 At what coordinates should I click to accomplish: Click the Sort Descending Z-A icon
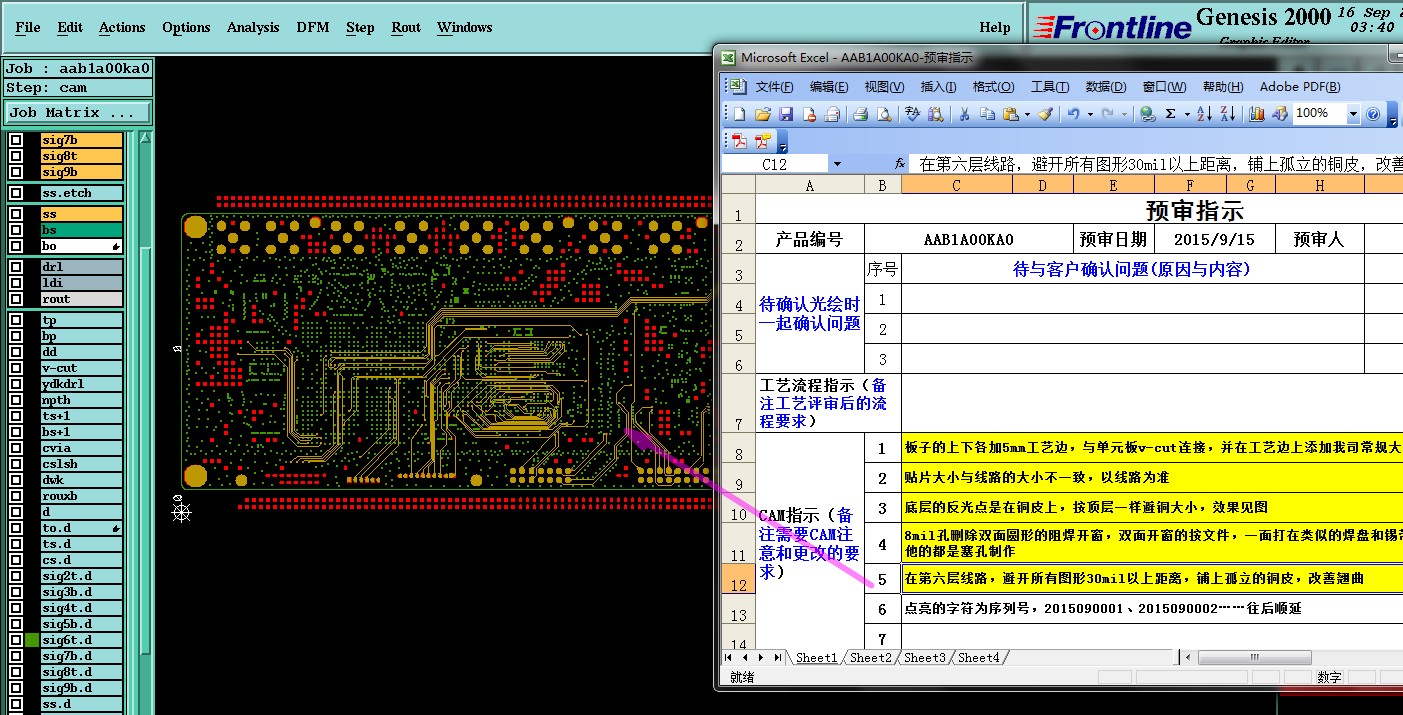(x=1228, y=114)
